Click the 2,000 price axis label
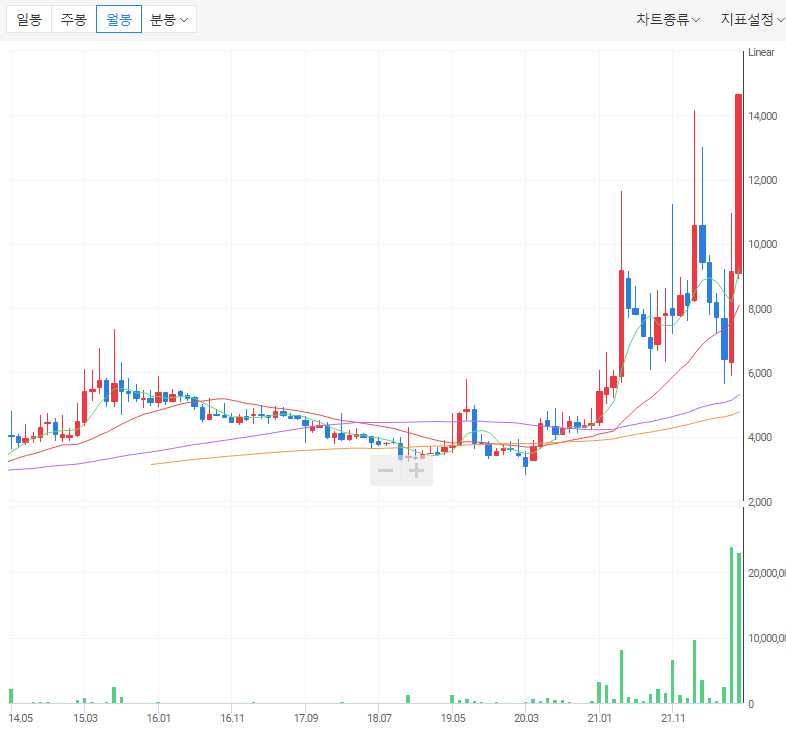 click(760, 502)
